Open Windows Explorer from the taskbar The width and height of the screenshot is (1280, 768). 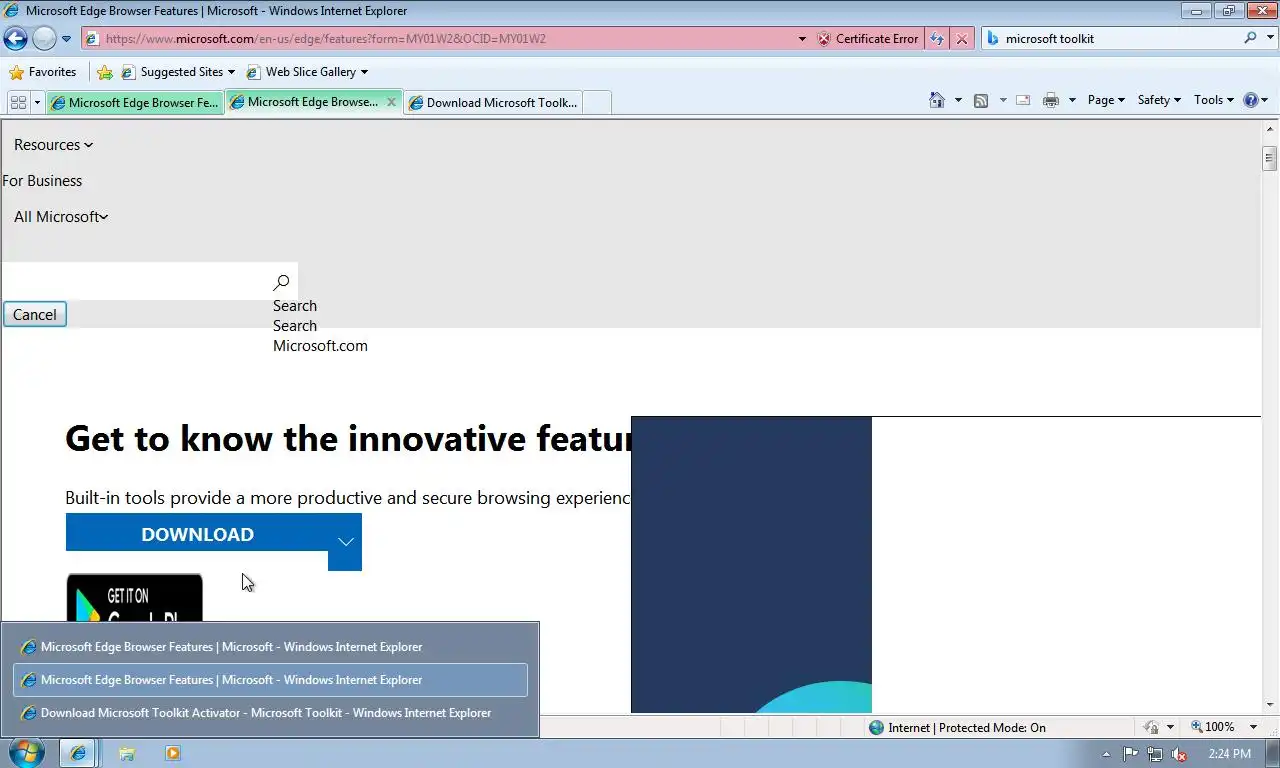(127, 753)
